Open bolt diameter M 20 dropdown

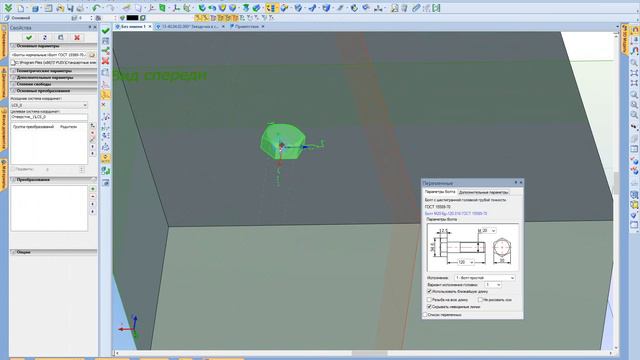pos(493,231)
